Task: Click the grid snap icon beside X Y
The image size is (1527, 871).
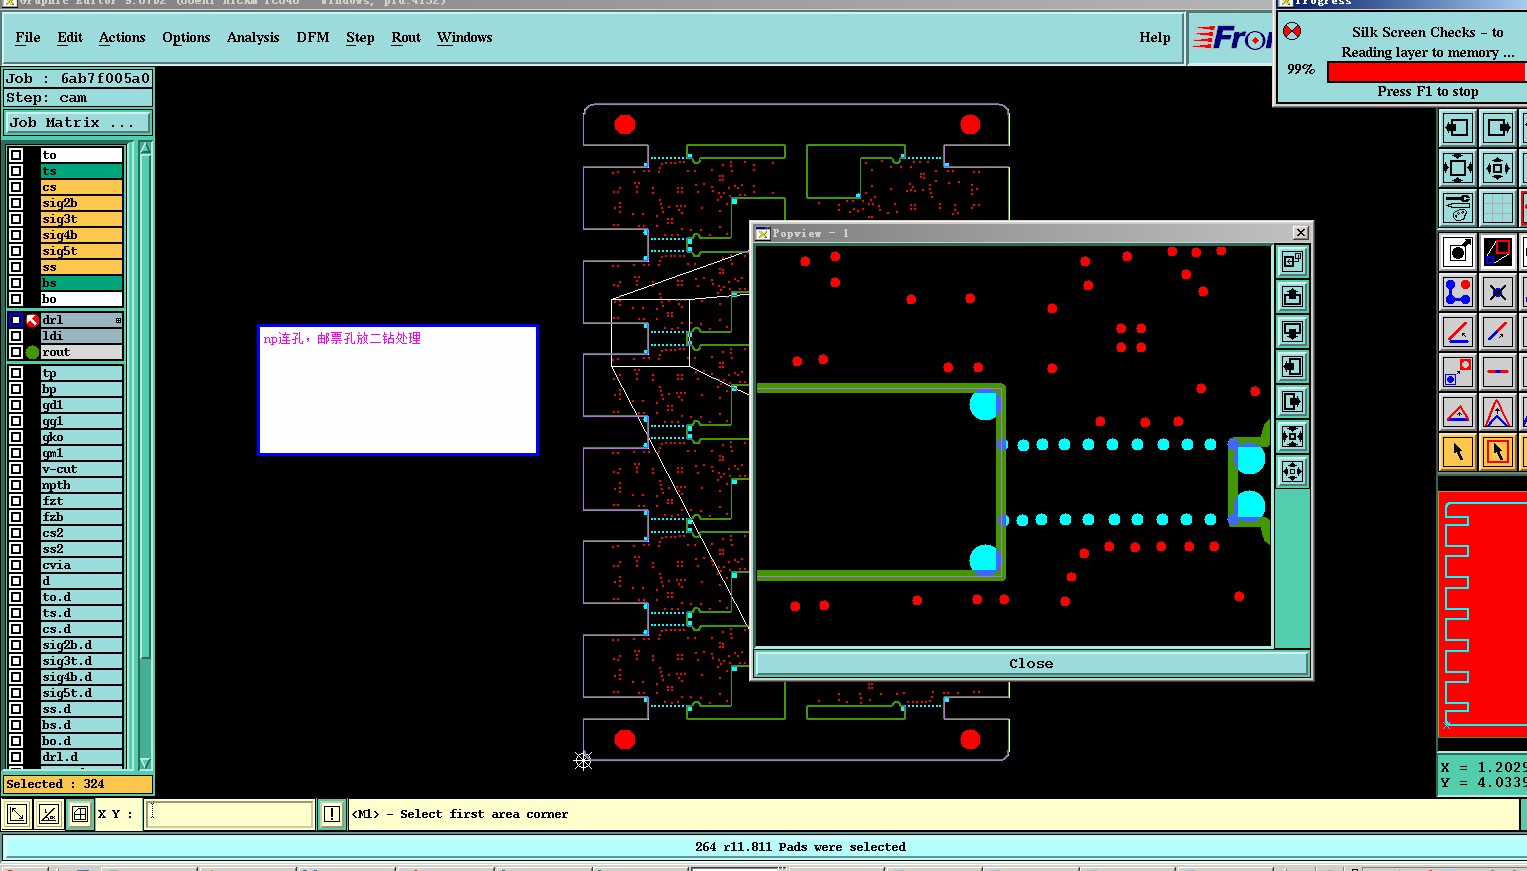Action: (x=80, y=814)
